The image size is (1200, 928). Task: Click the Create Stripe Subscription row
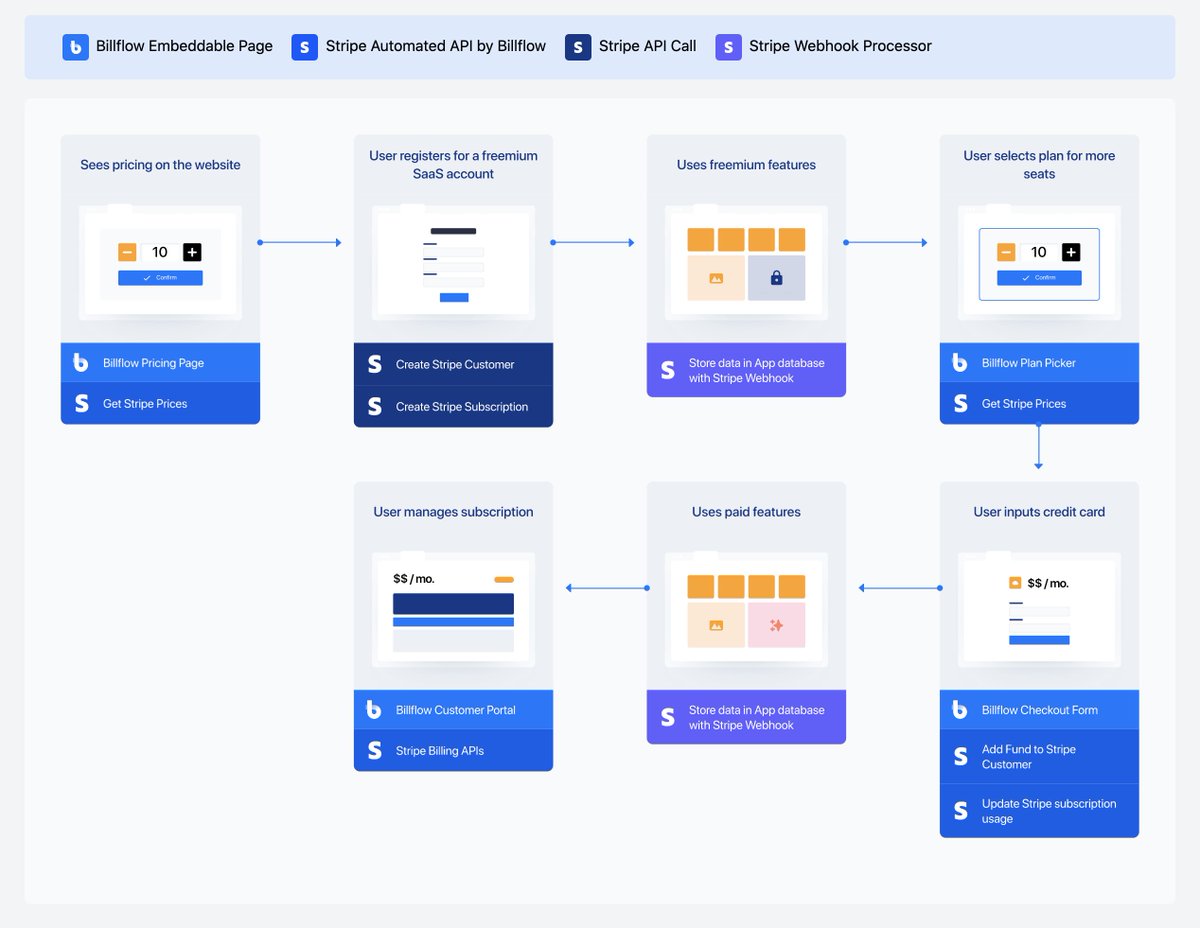point(453,406)
